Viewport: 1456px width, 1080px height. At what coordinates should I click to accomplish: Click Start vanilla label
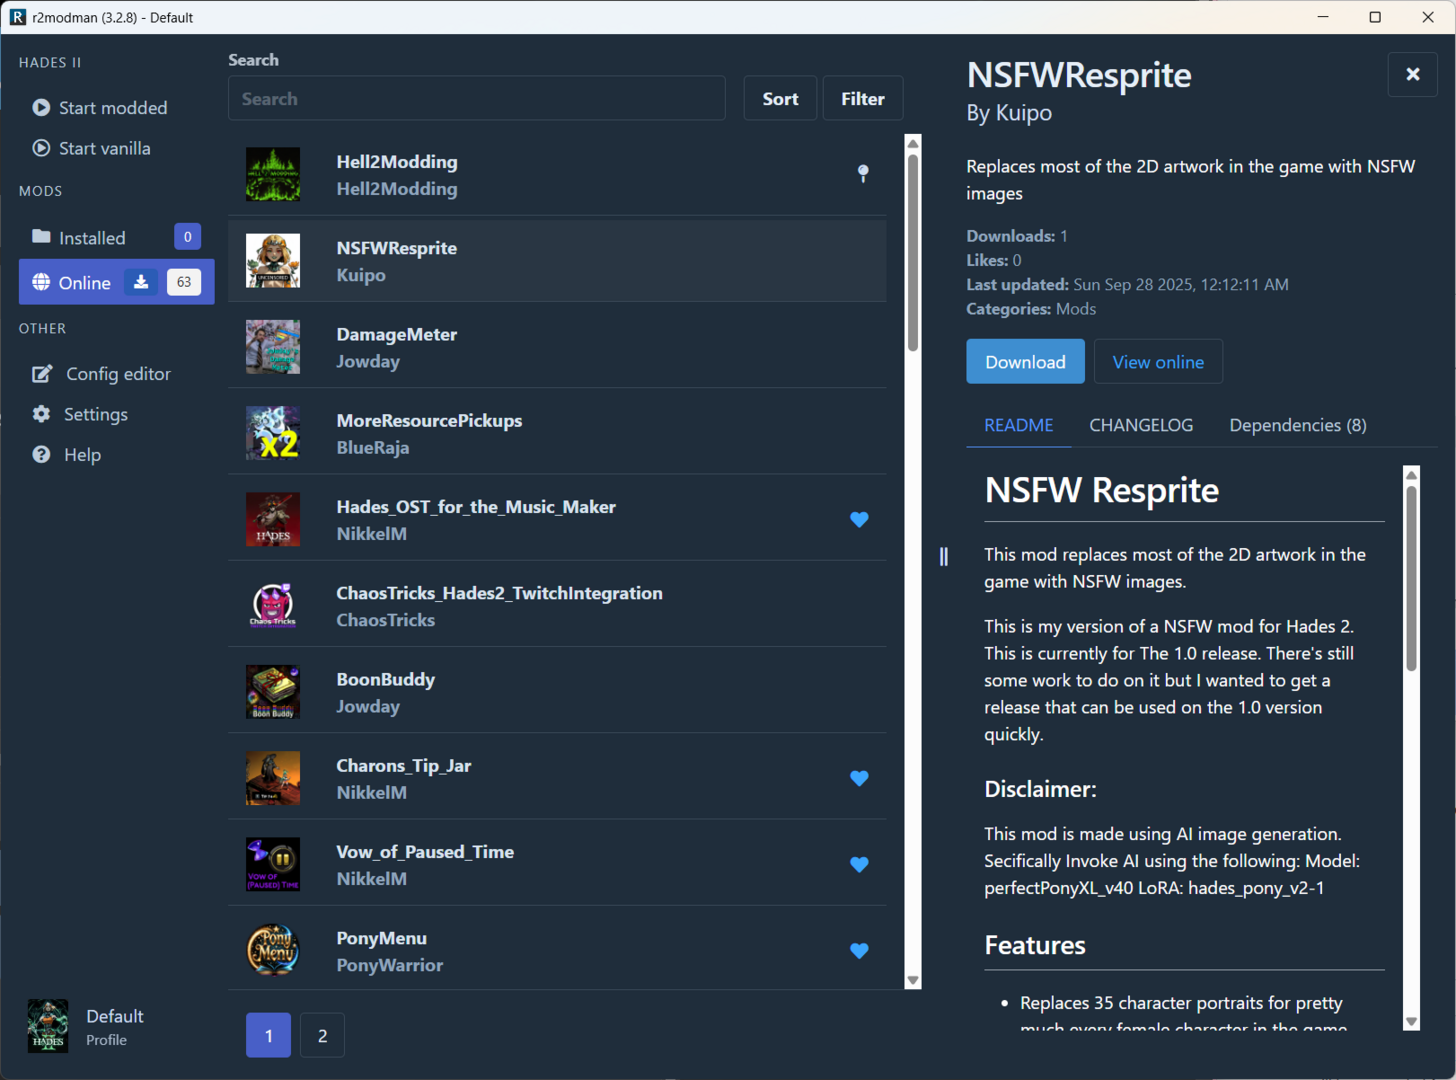pyautogui.click(x=105, y=148)
